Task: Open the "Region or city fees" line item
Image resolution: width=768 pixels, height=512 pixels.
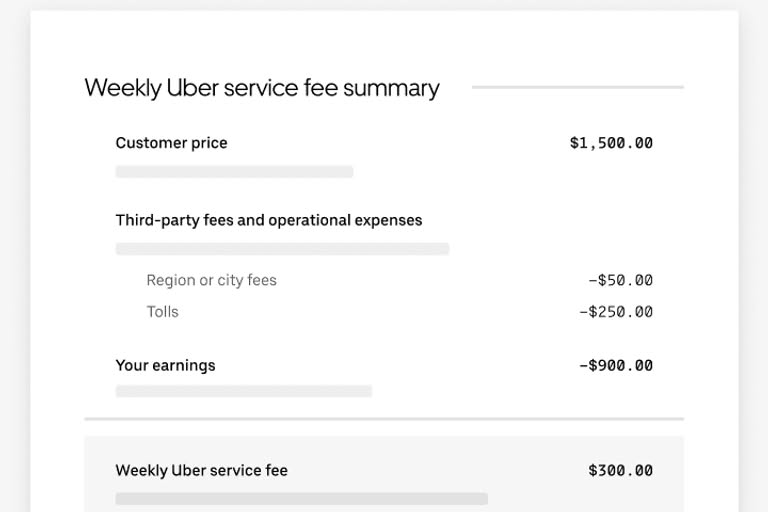Action: (x=211, y=280)
